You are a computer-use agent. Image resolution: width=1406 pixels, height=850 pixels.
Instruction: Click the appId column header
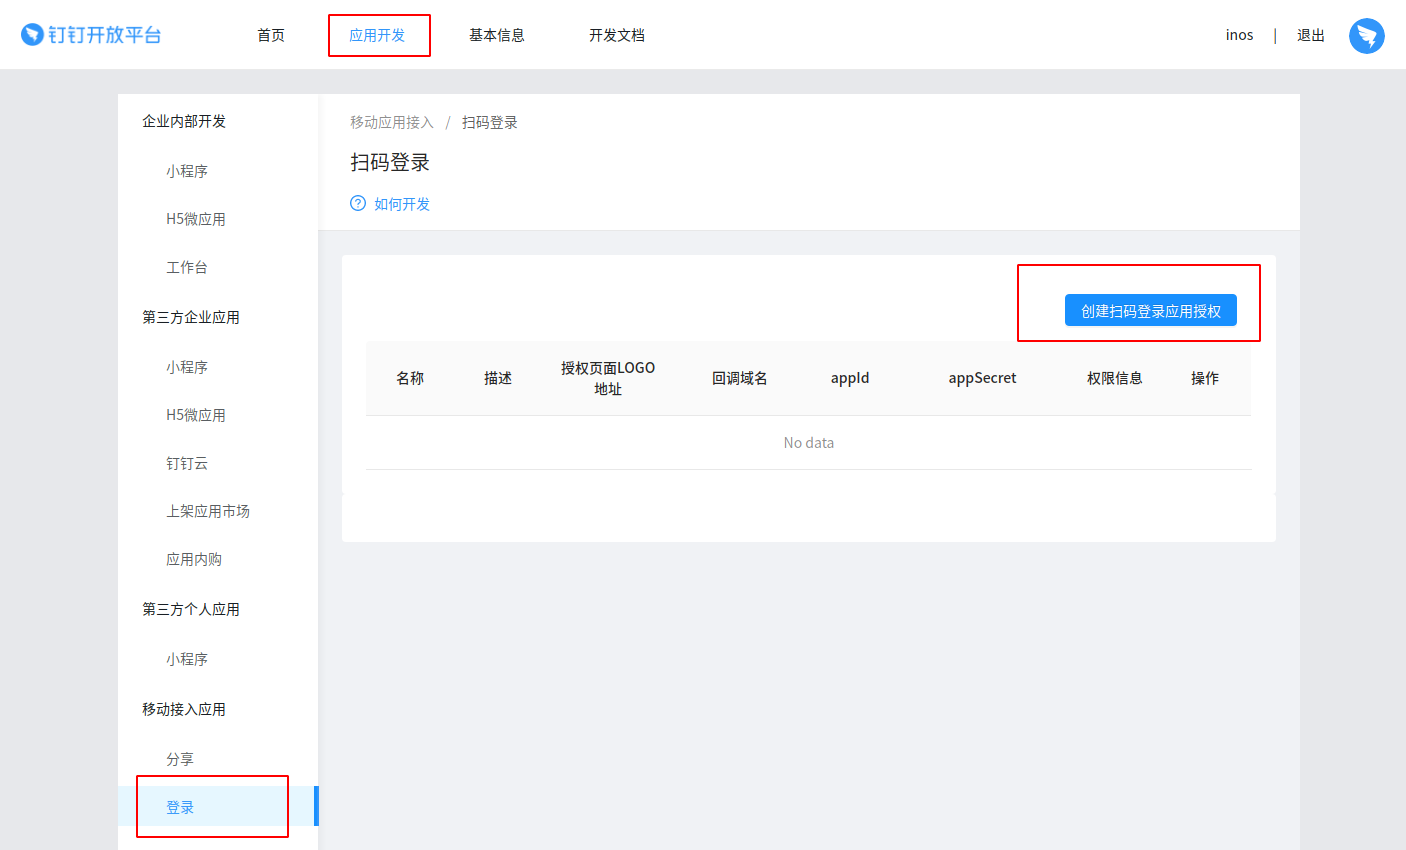[850, 378]
